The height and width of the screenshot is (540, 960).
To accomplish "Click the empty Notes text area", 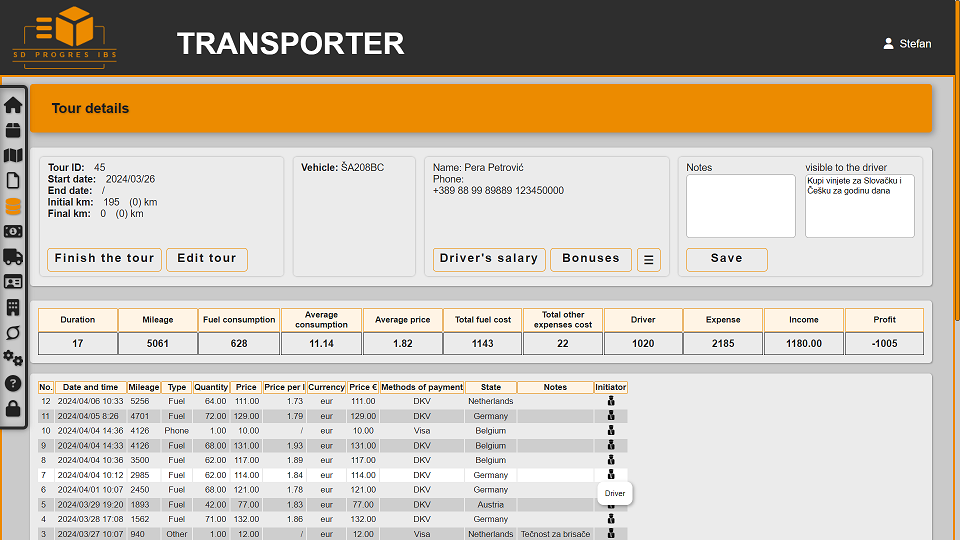I will [740, 206].
